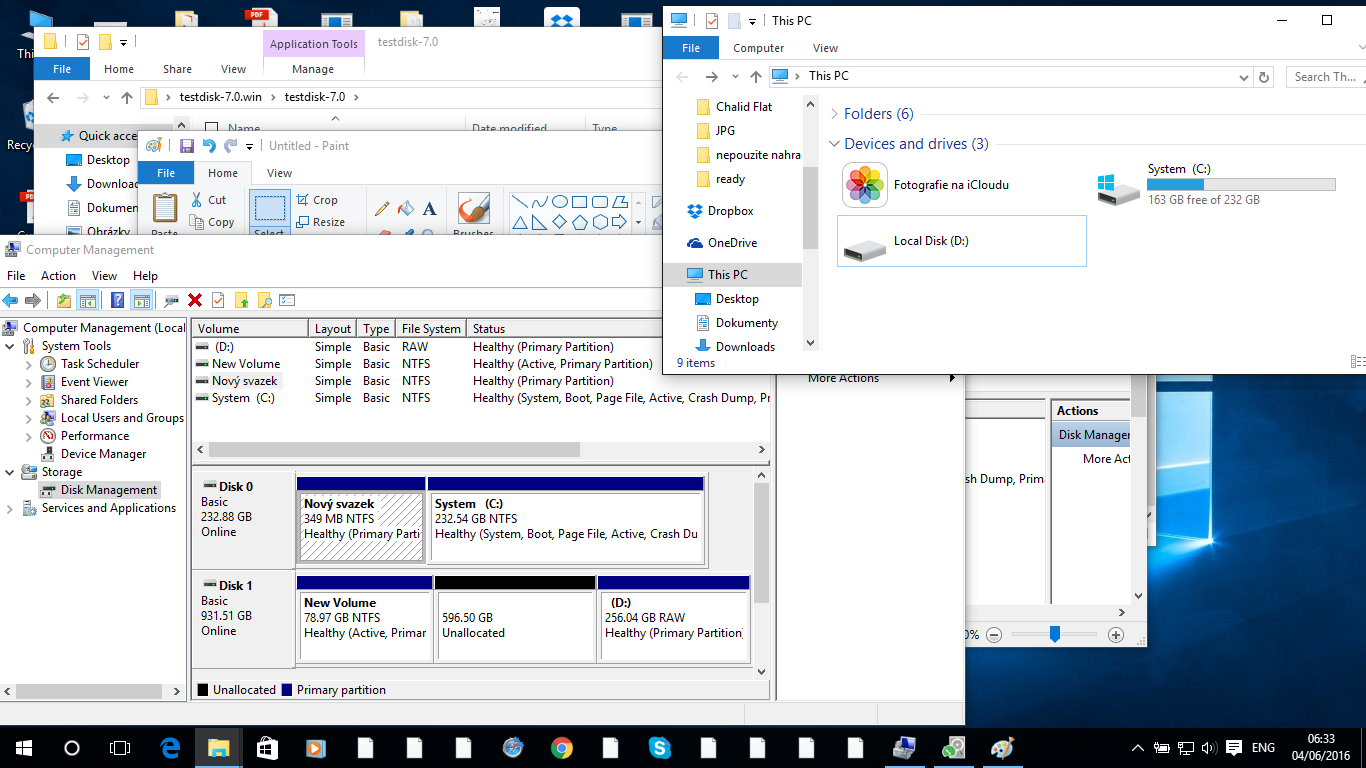This screenshot has height=768, width=1366.
Task: Click the red X delete icon in Computer Management toolbar
Action: tap(195, 300)
